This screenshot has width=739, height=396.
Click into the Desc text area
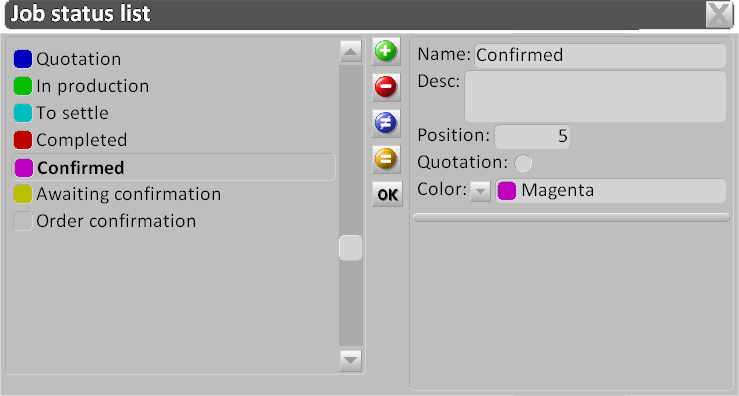(x=595, y=97)
